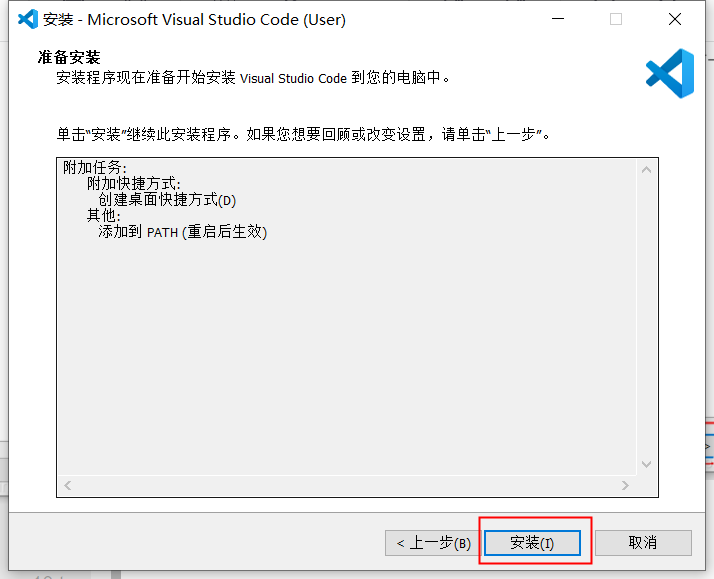Select the 添加到 PATH (重启后生效) line
This screenshot has width=714, height=579.
[x=183, y=232]
